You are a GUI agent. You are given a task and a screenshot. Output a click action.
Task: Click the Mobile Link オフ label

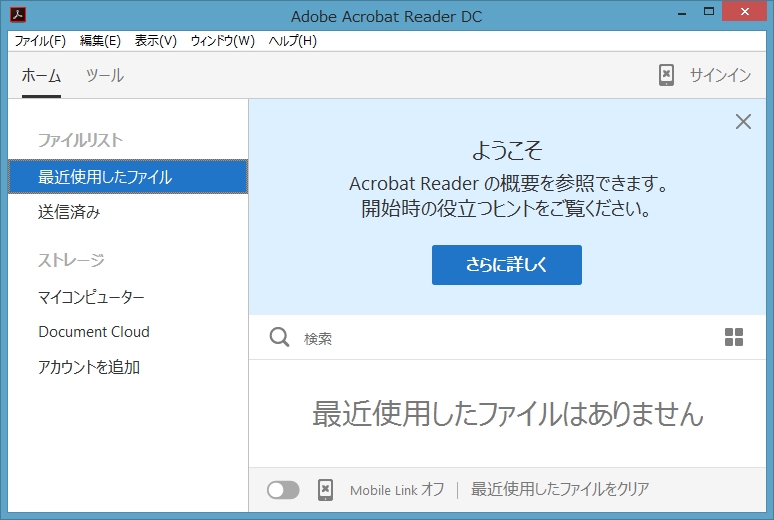(397, 490)
